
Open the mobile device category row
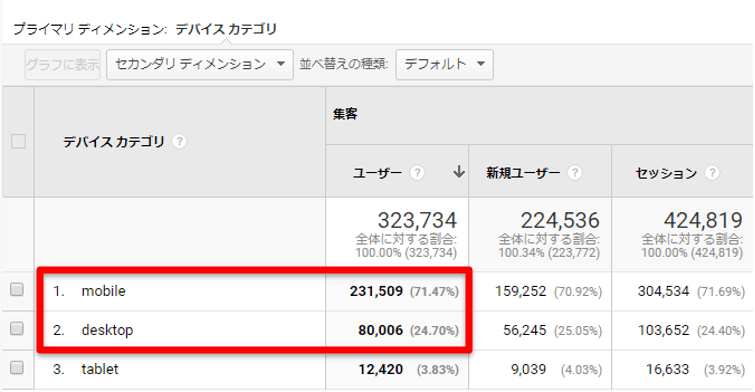pos(104,291)
